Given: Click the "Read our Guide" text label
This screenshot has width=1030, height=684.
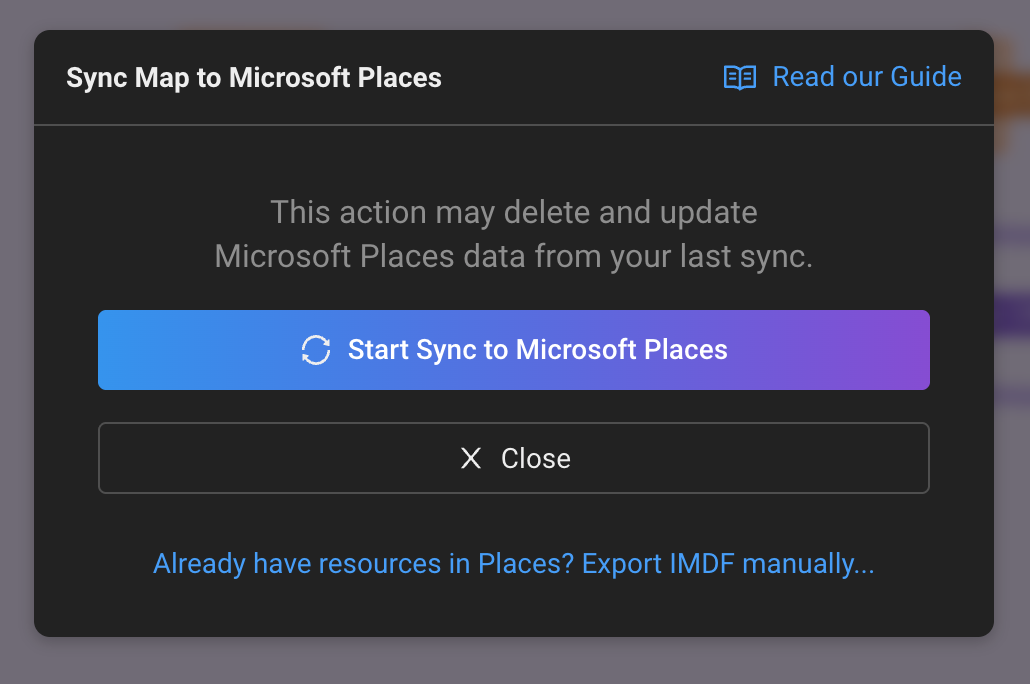Looking at the screenshot, I should pos(867,77).
